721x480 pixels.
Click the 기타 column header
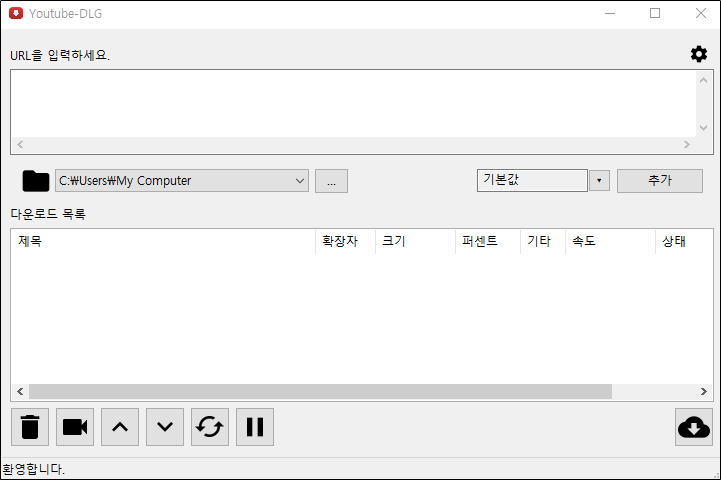coord(543,241)
